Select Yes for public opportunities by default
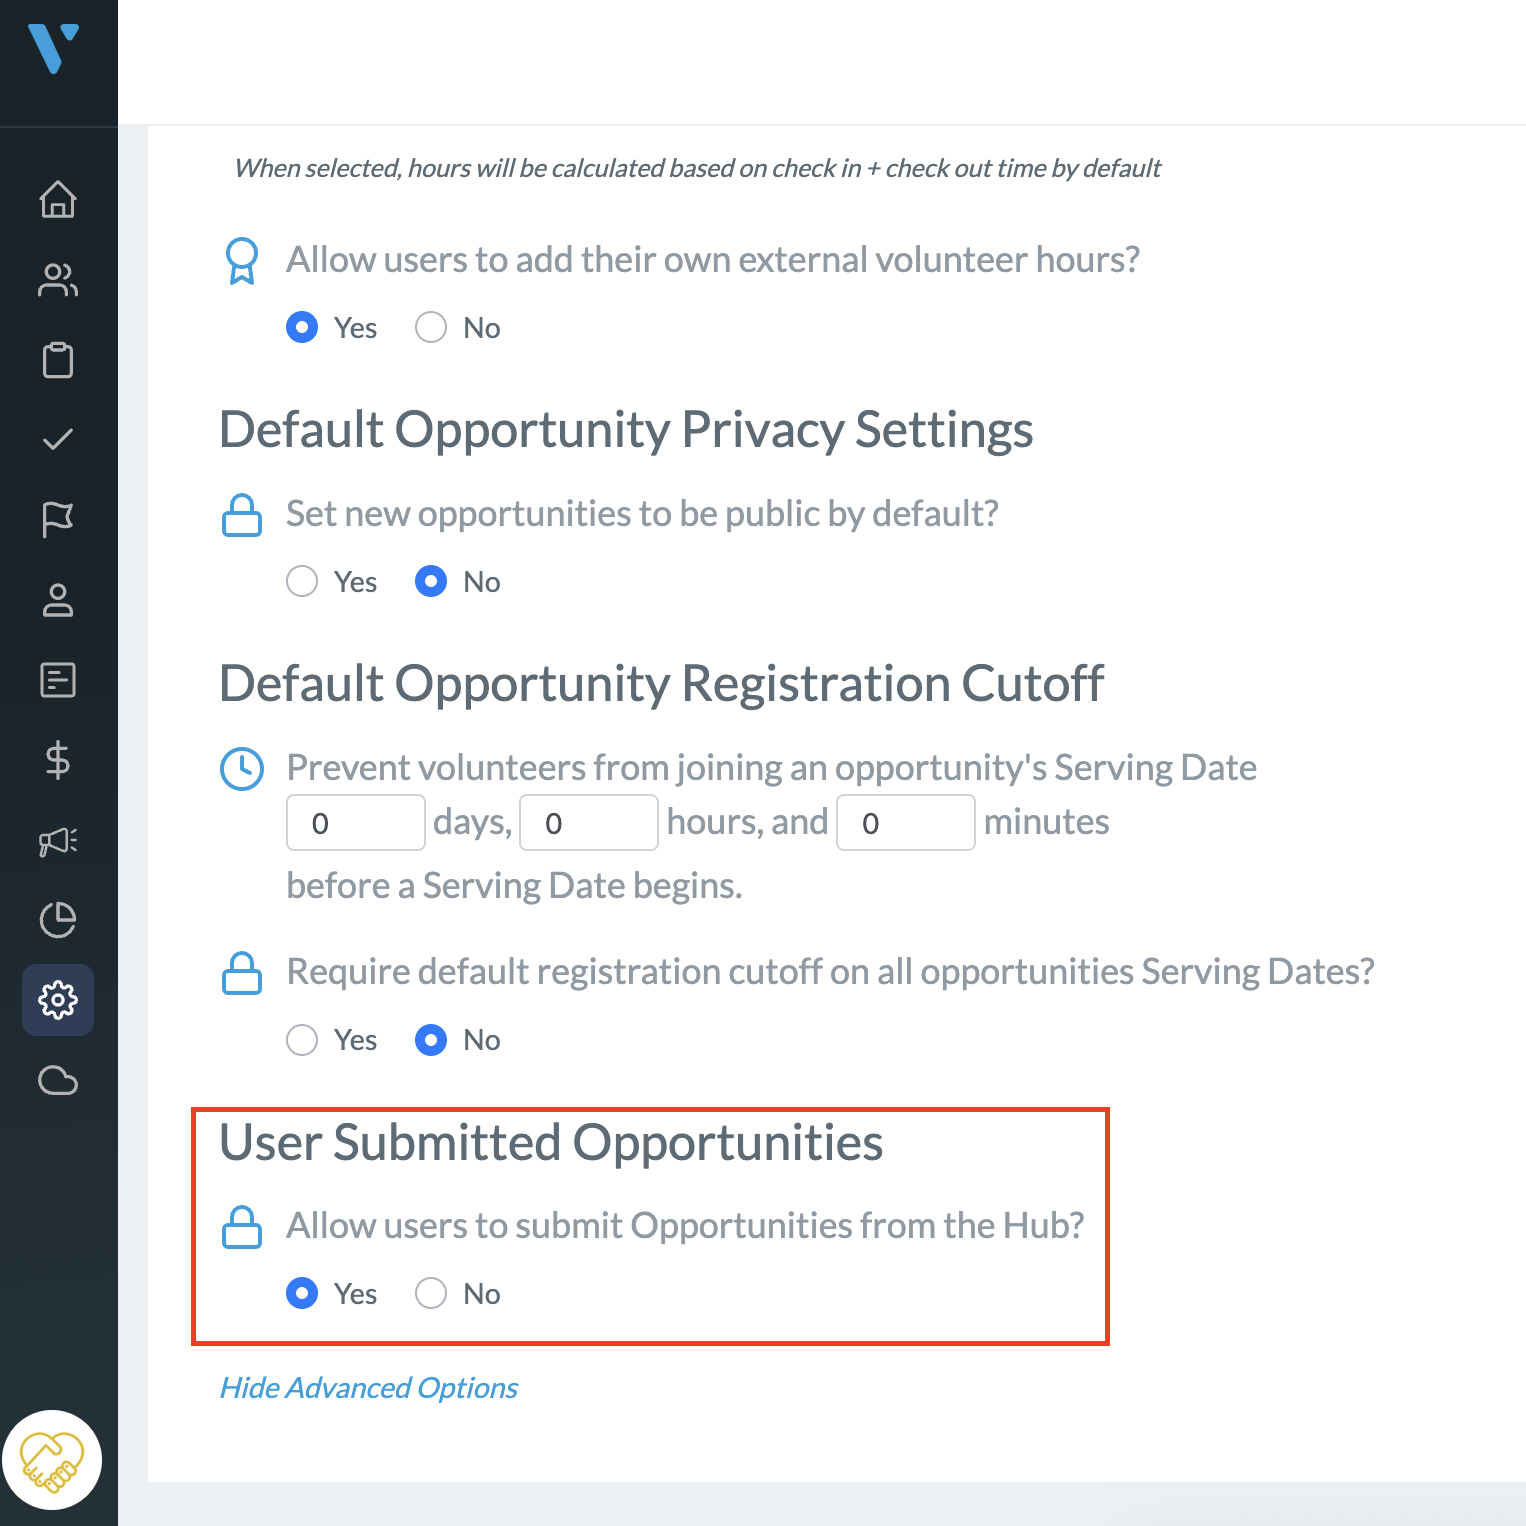The image size is (1526, 1526). point(302,581)
